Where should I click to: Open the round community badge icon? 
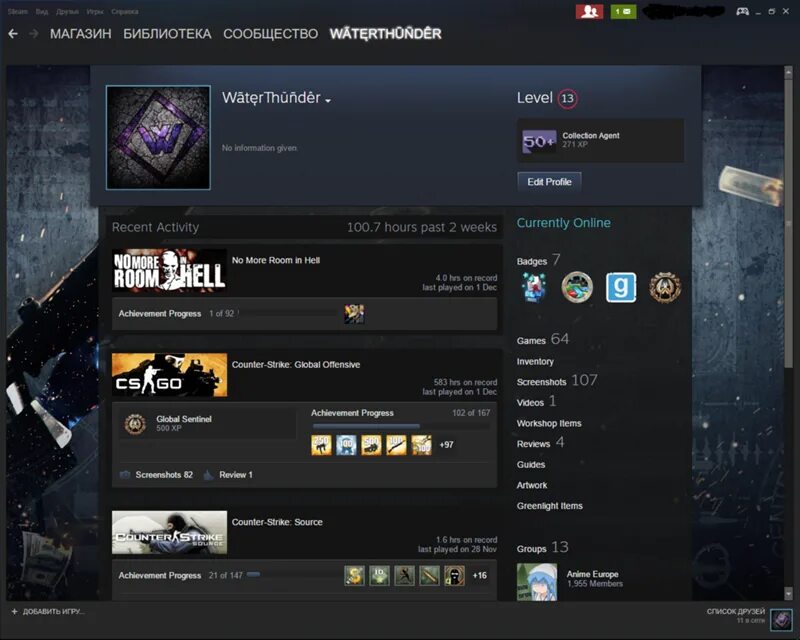(x=577, y=287)
